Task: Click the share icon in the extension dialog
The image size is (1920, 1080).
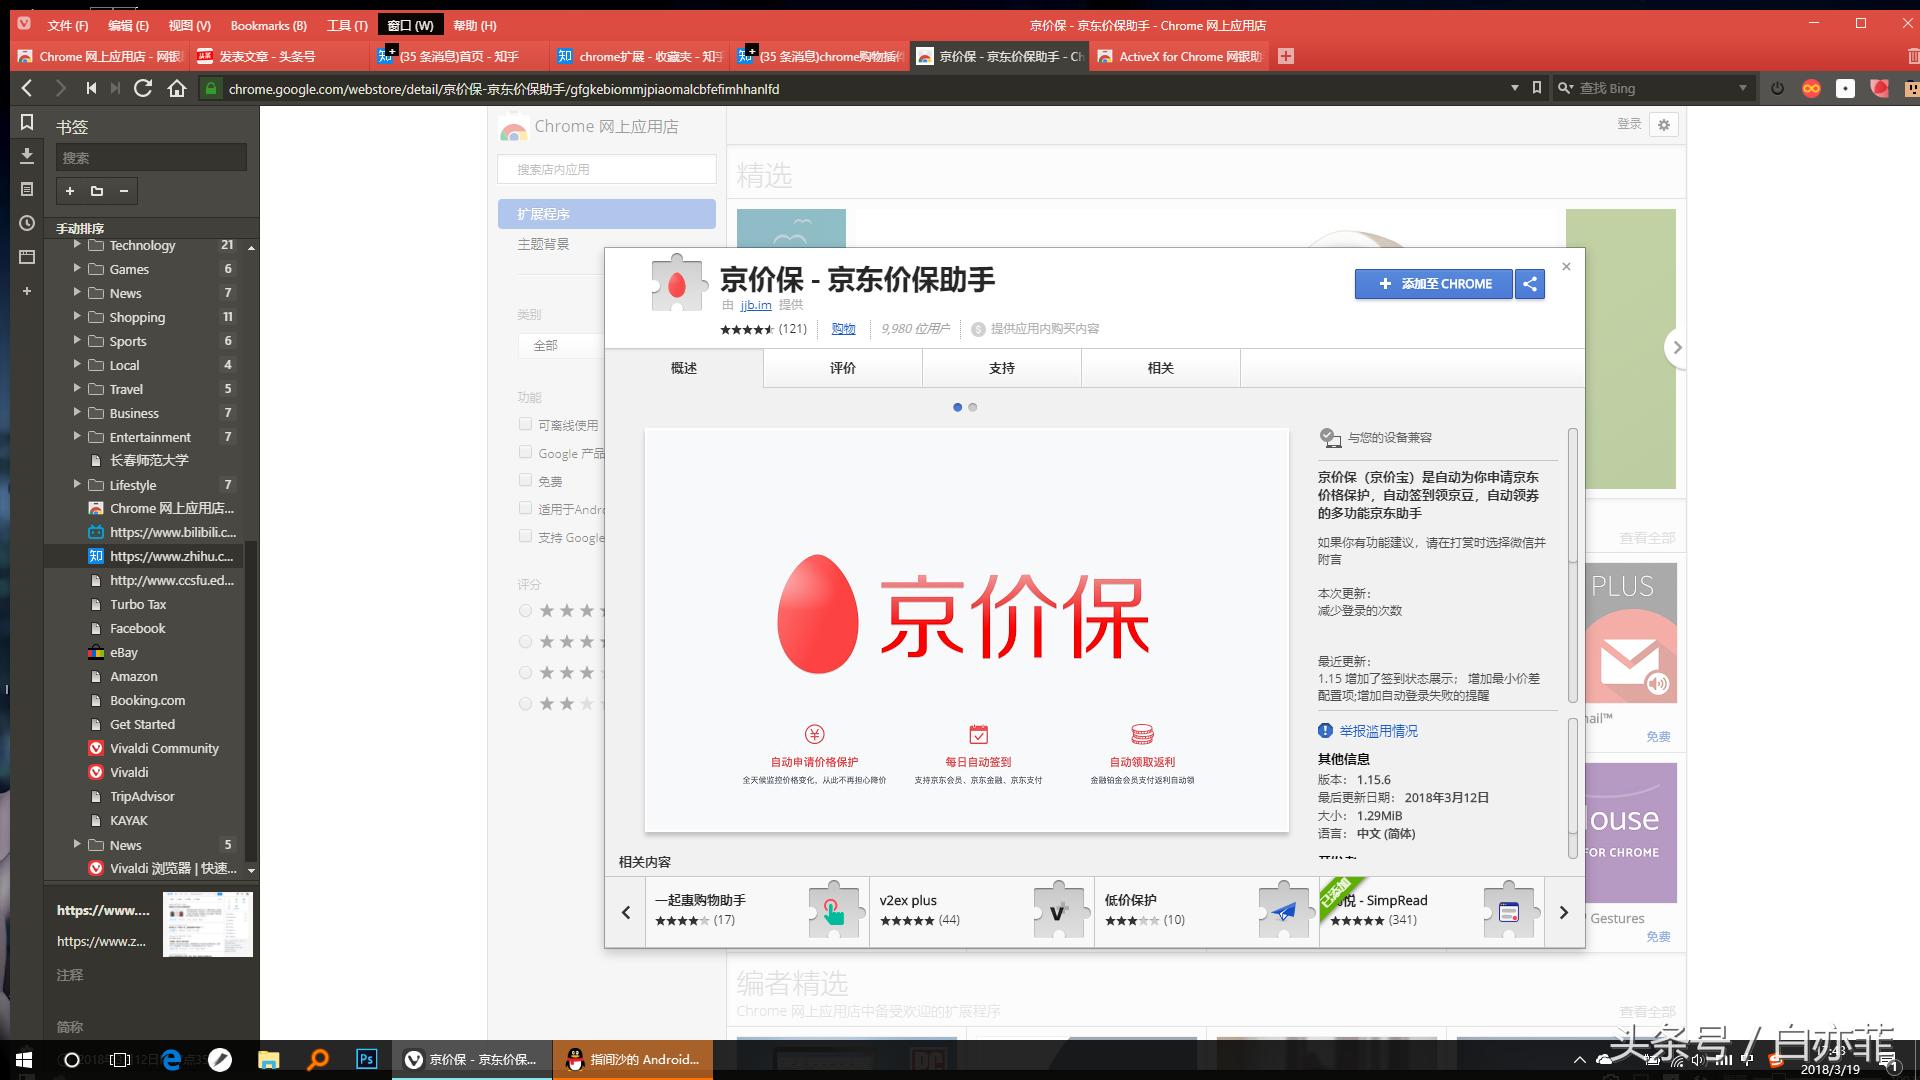Action: 1529,284
